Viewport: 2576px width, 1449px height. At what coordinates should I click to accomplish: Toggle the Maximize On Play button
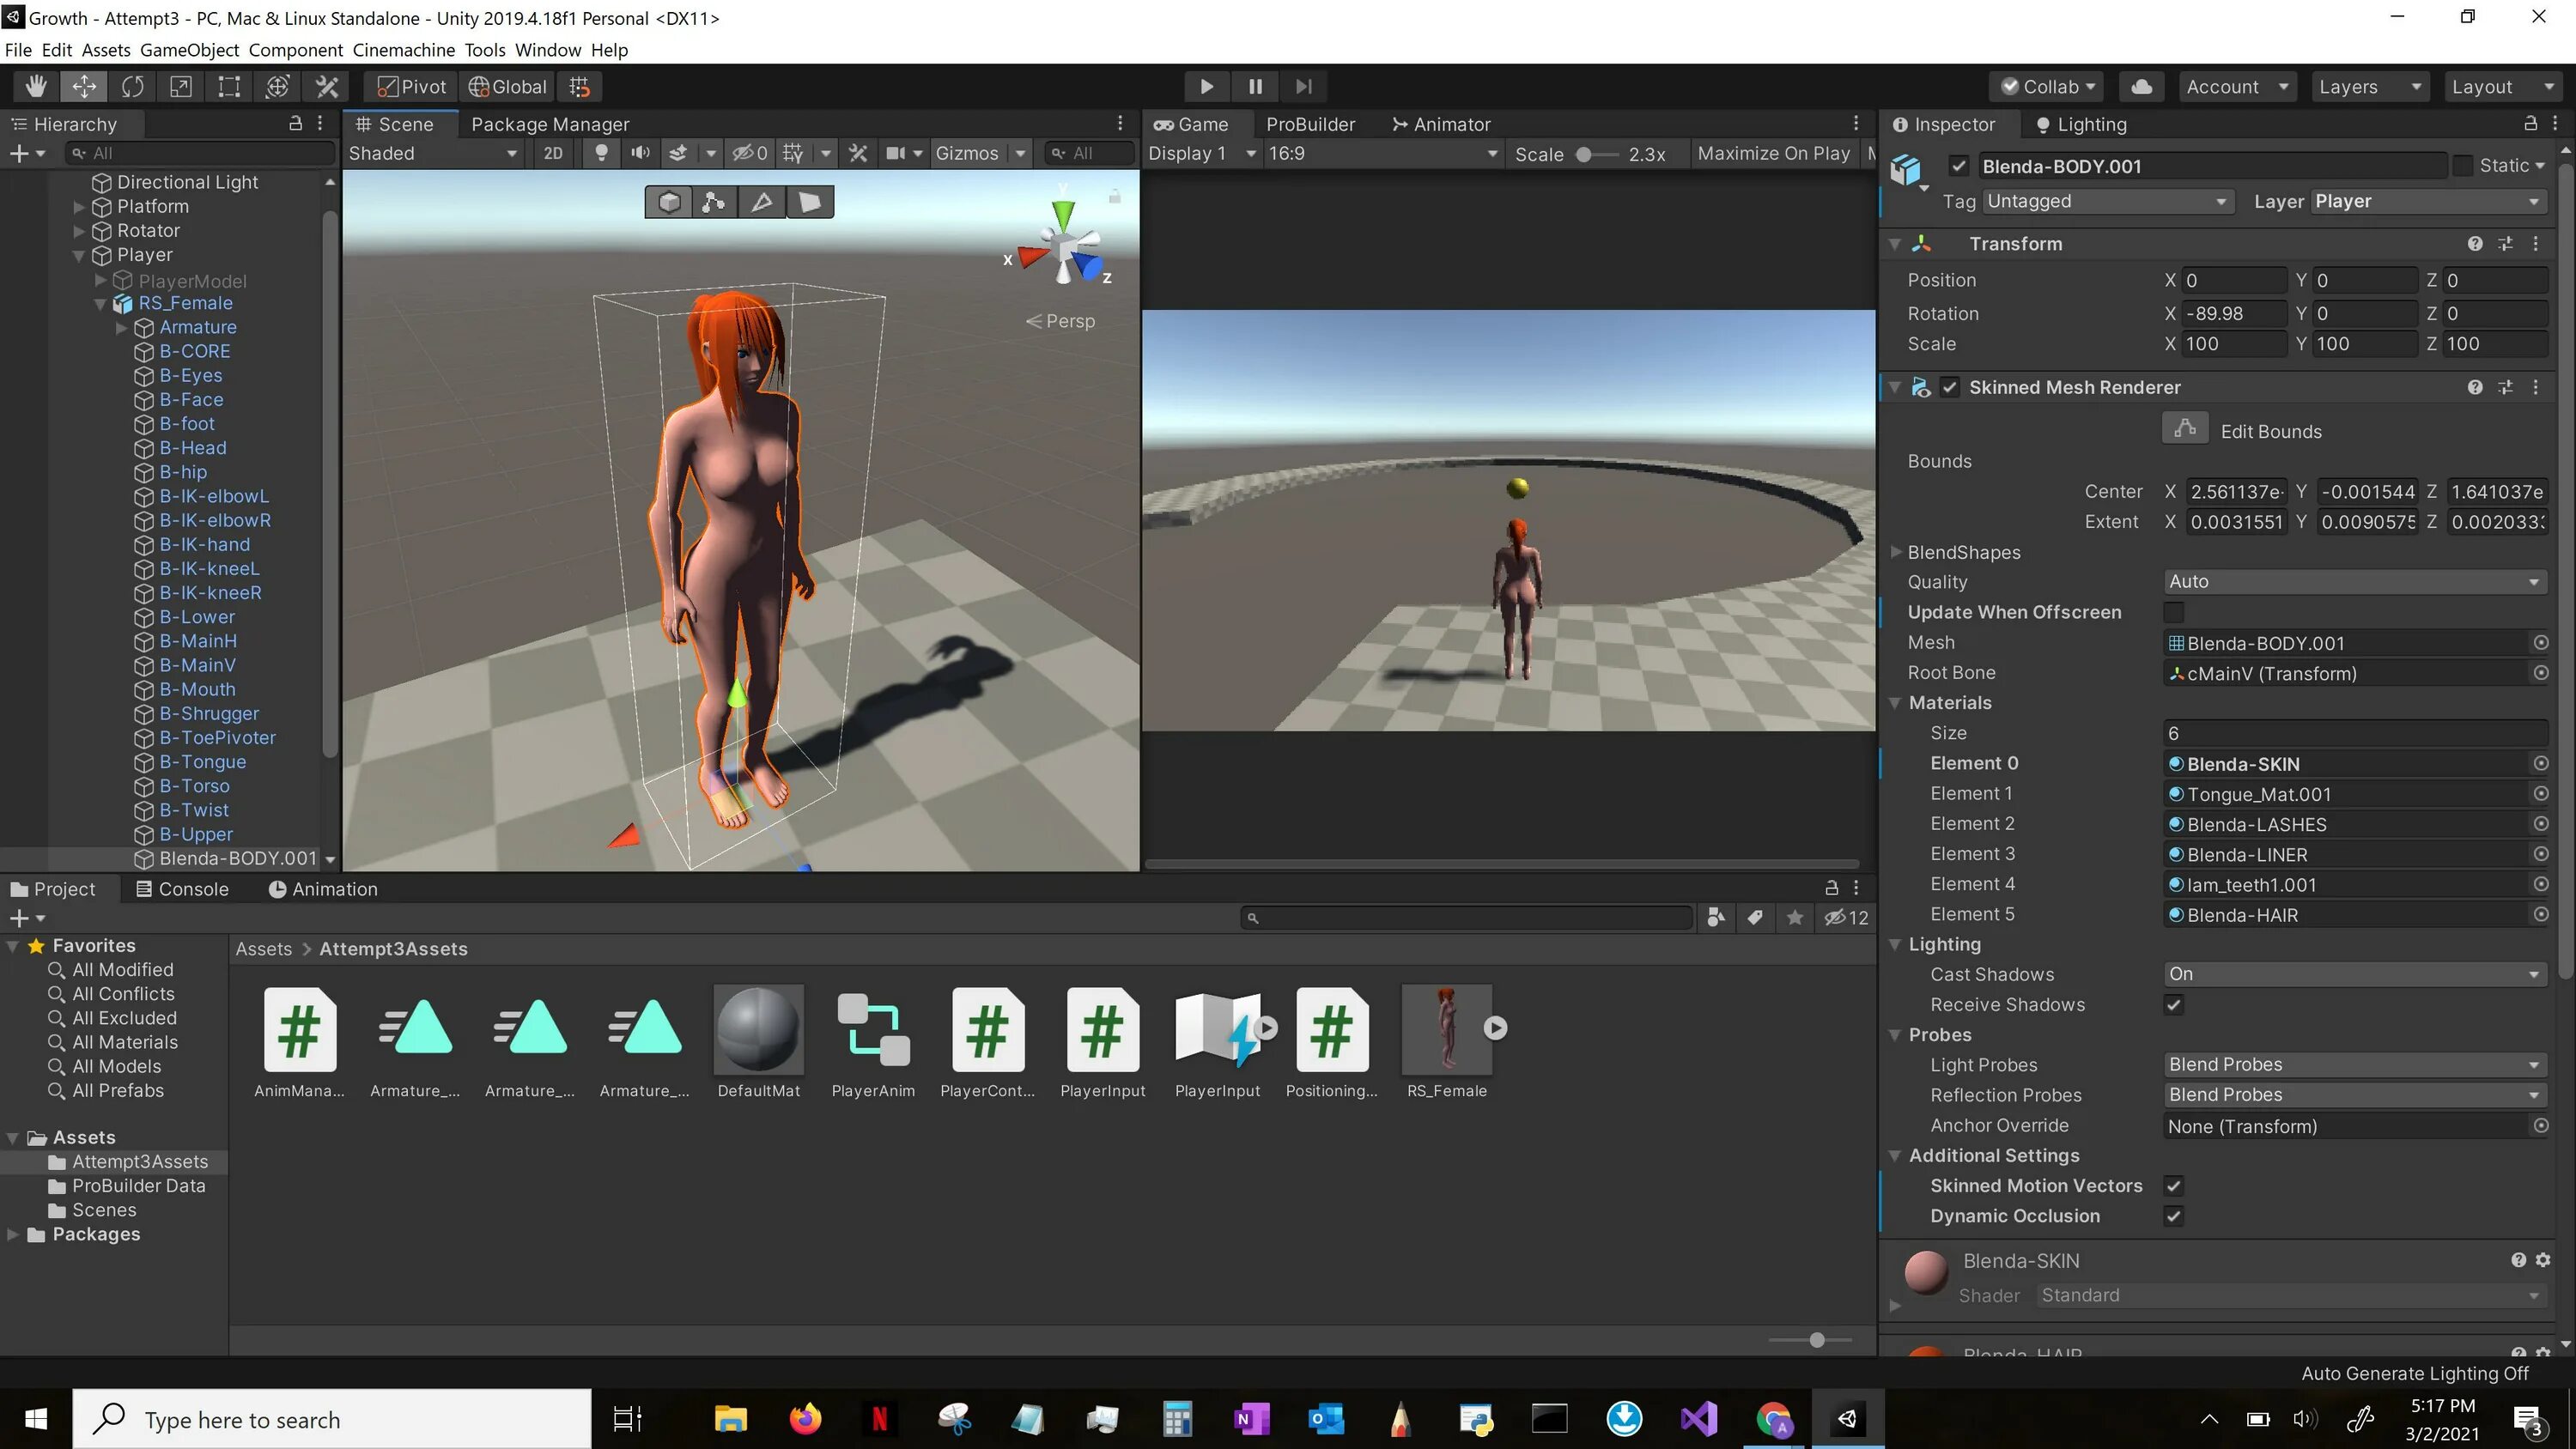[1773, 153]
